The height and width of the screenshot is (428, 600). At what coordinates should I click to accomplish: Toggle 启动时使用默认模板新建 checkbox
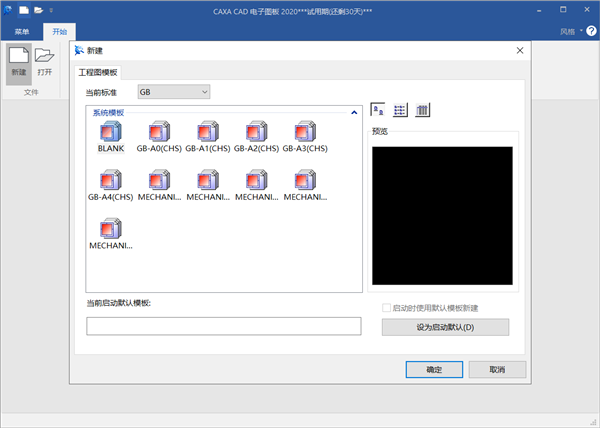(386, 308)
